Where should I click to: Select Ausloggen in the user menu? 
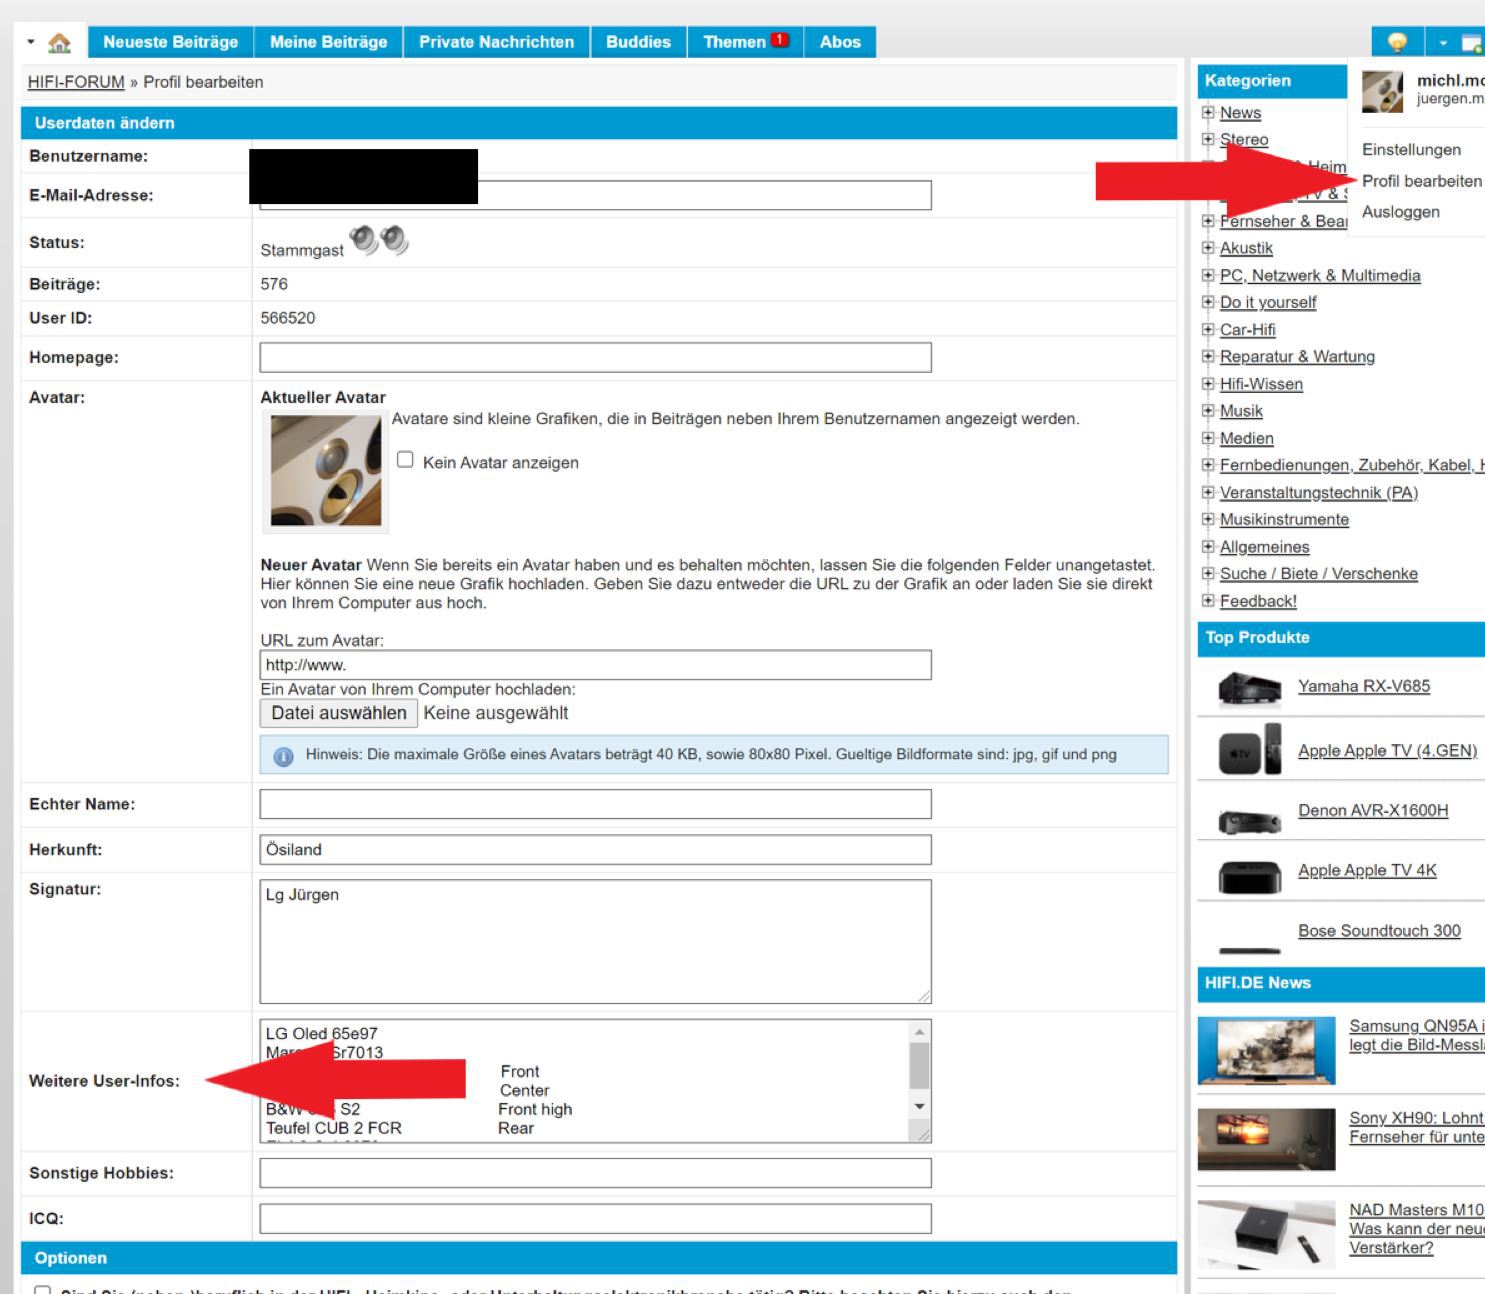[1400, 212]
